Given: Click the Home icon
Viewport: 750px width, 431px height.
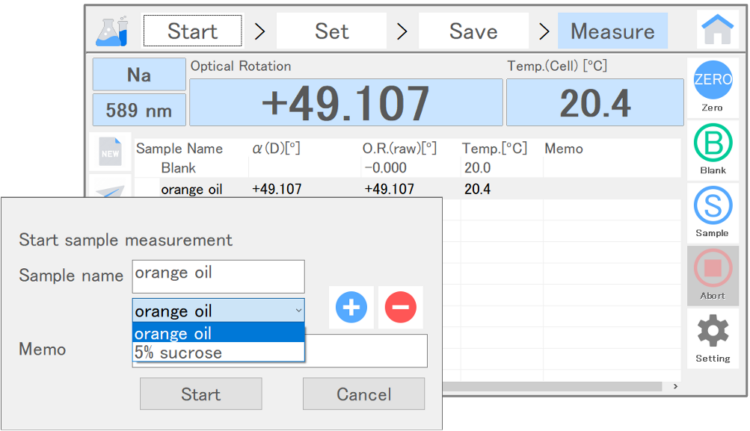Looking at the screenshot, I should point(715,30).
